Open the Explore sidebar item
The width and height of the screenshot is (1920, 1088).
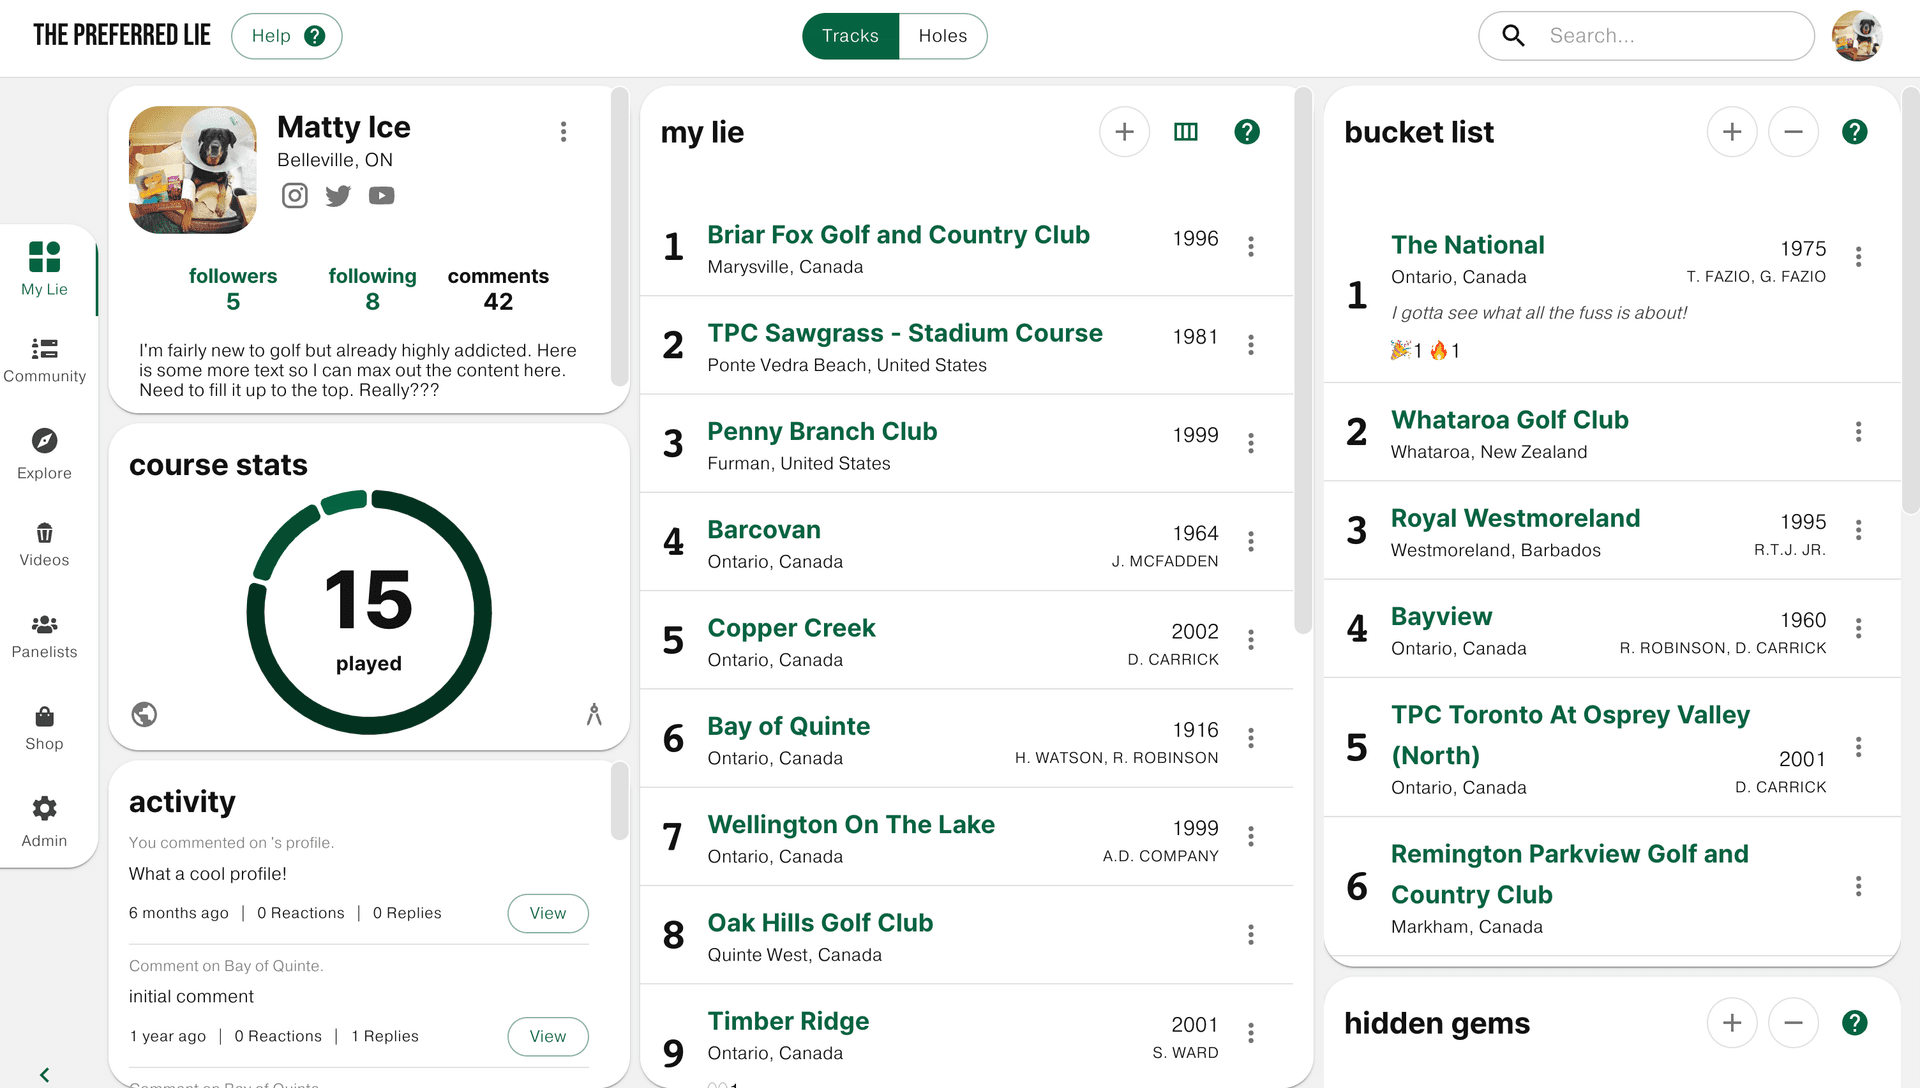[44, 455]
